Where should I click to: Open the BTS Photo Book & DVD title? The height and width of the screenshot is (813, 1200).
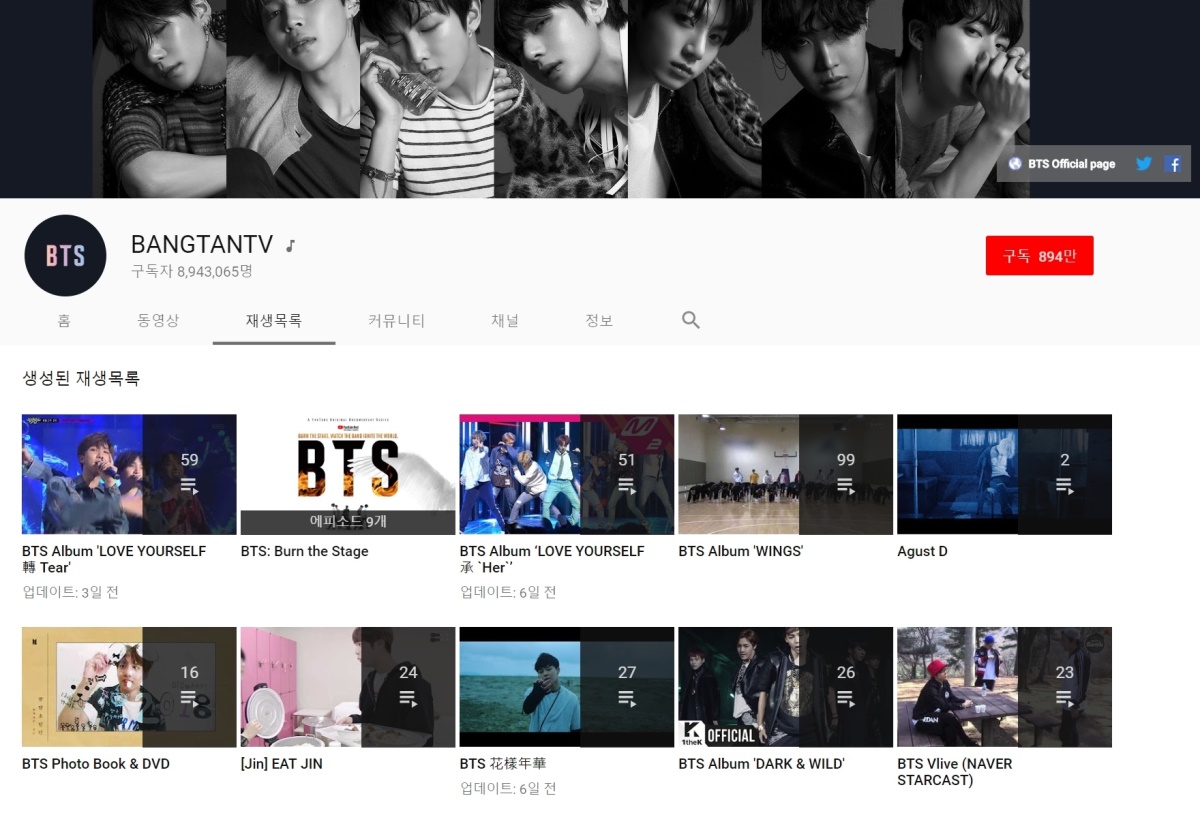pos(96,764)
